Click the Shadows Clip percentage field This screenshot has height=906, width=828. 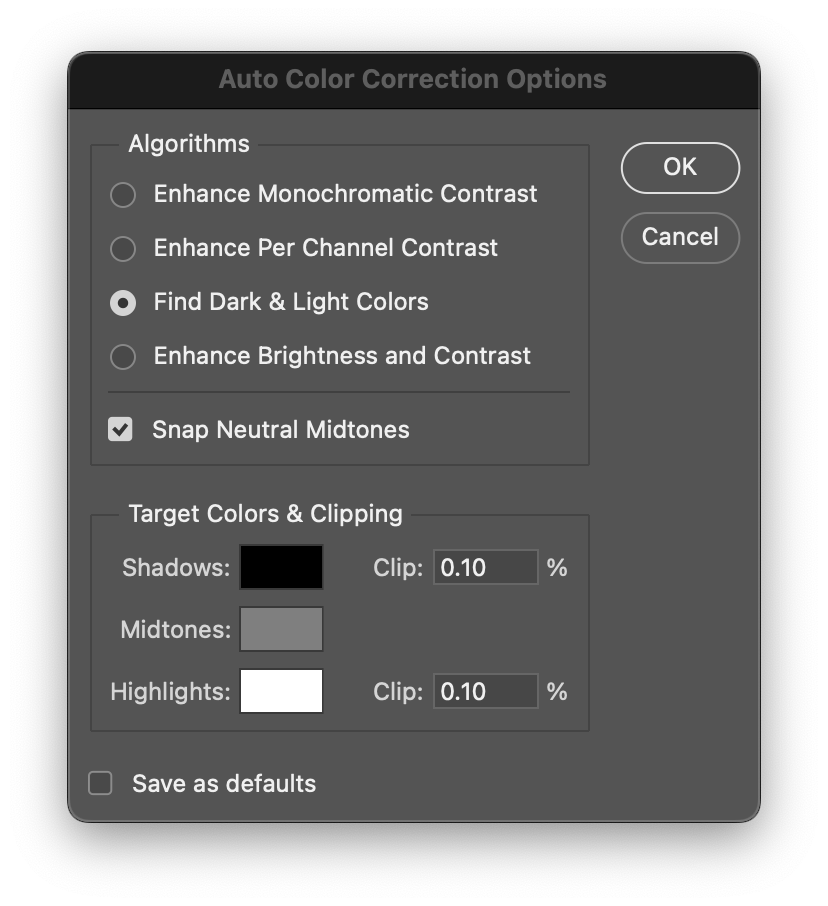coord(485,568)
